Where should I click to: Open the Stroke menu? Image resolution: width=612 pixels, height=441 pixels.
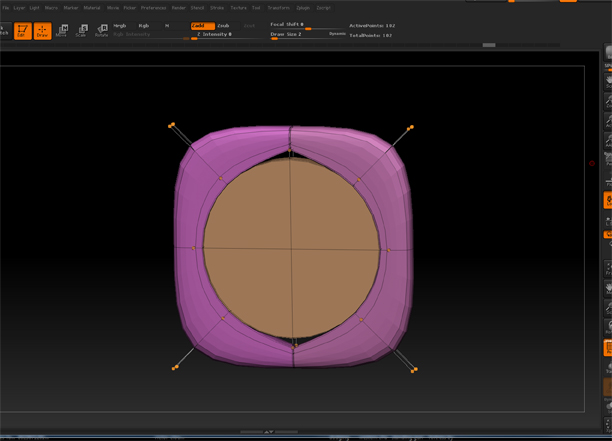(217, 8)
